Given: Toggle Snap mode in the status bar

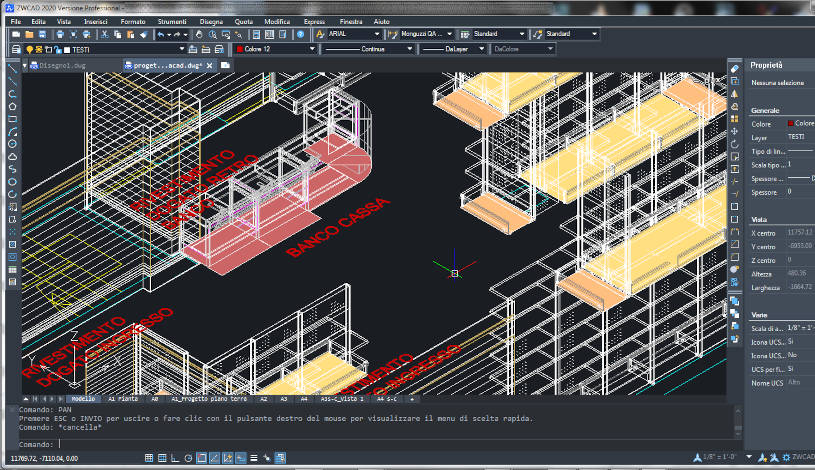Looking at the screenshot, I should (x=149, y=458).
